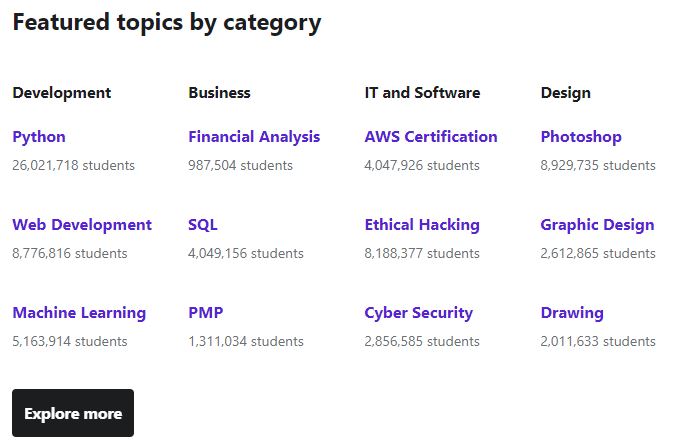The image size is (677, 448).
Task: Open the PMP topic link
Action: [x=206, y=313]
